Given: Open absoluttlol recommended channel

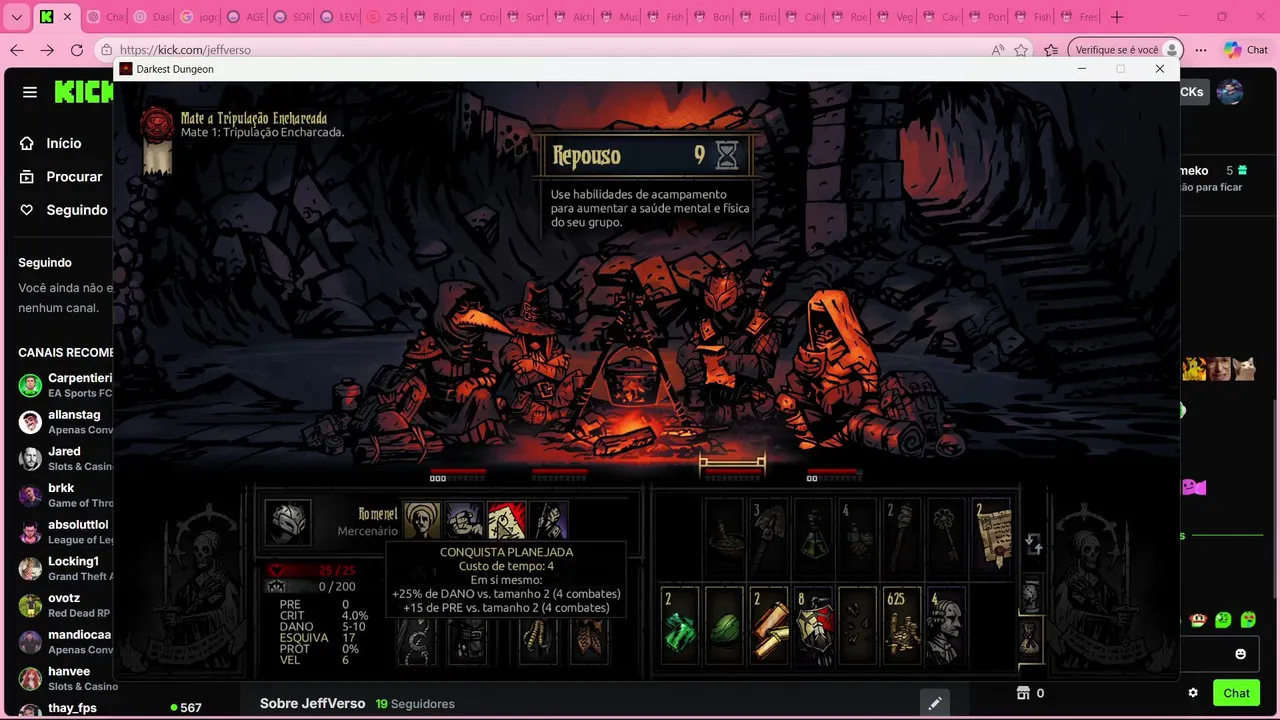Looking at the screenshot, I should (66, 532).
